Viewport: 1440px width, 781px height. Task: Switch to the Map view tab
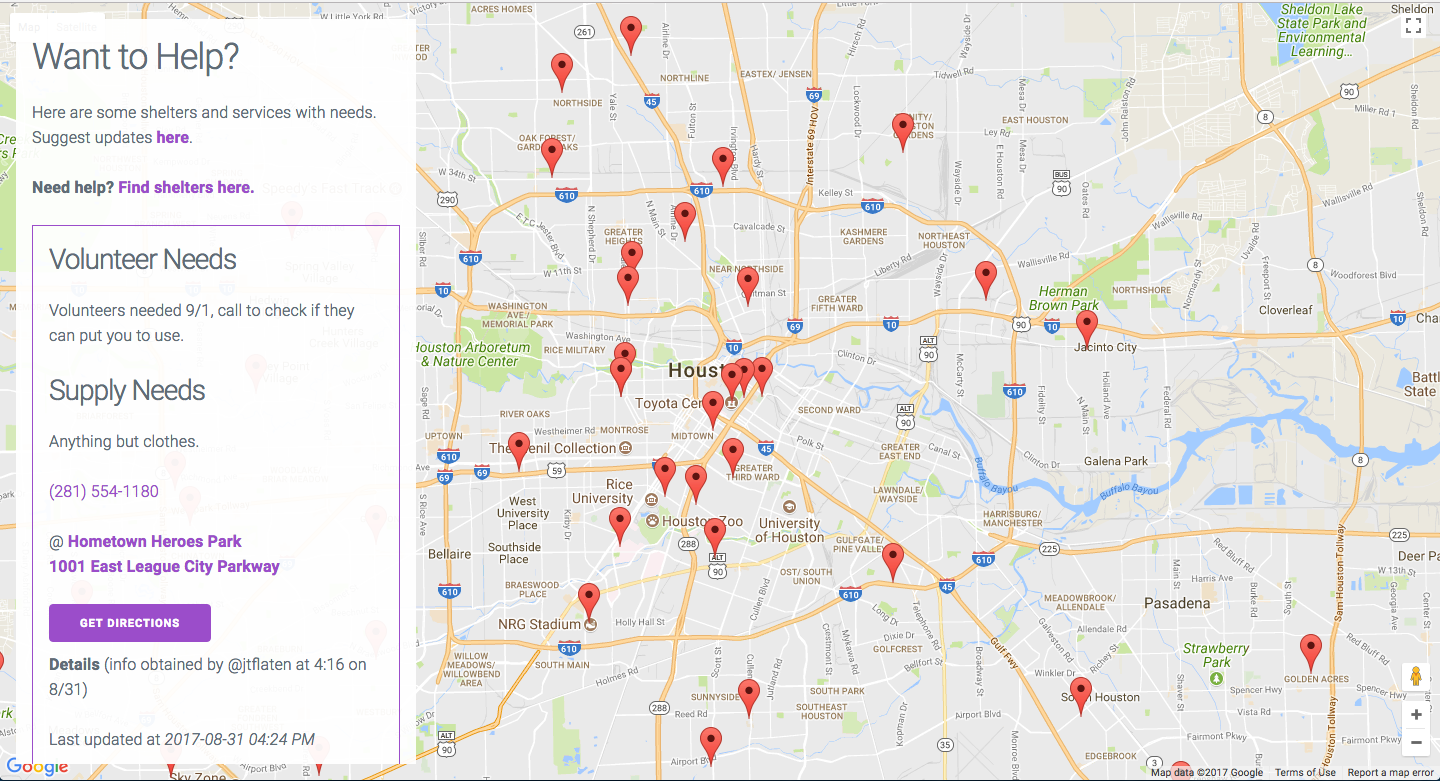(x=30, y=27)
